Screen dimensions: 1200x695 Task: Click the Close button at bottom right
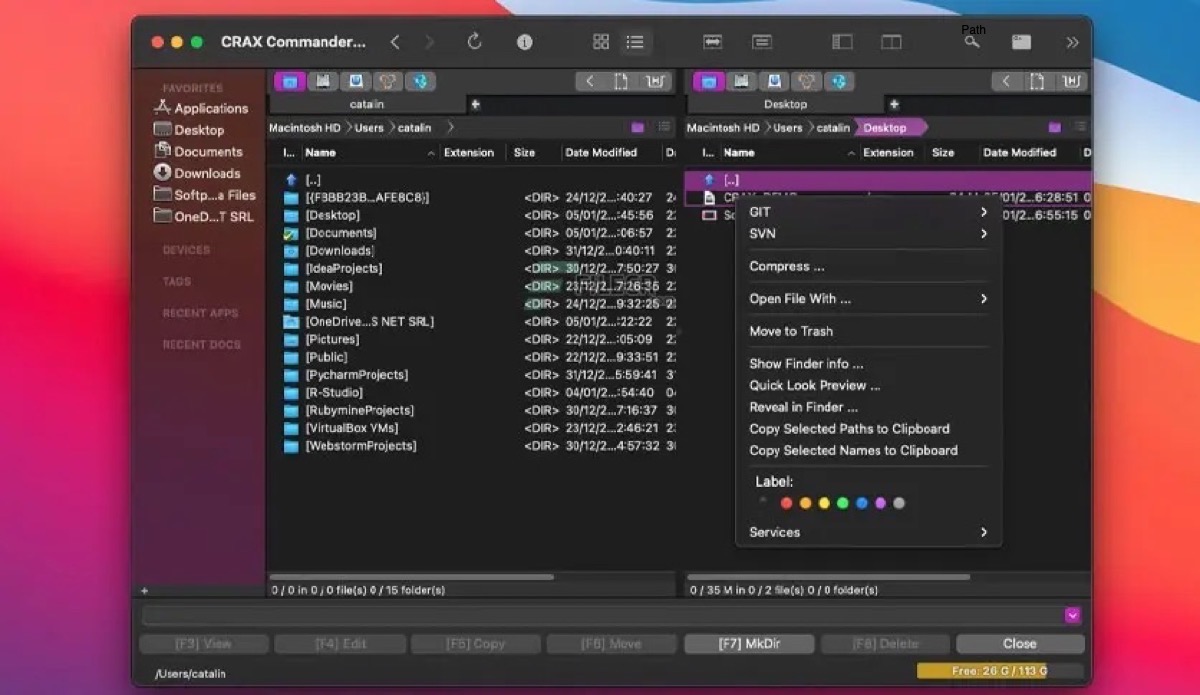(x=1020, y=644)
